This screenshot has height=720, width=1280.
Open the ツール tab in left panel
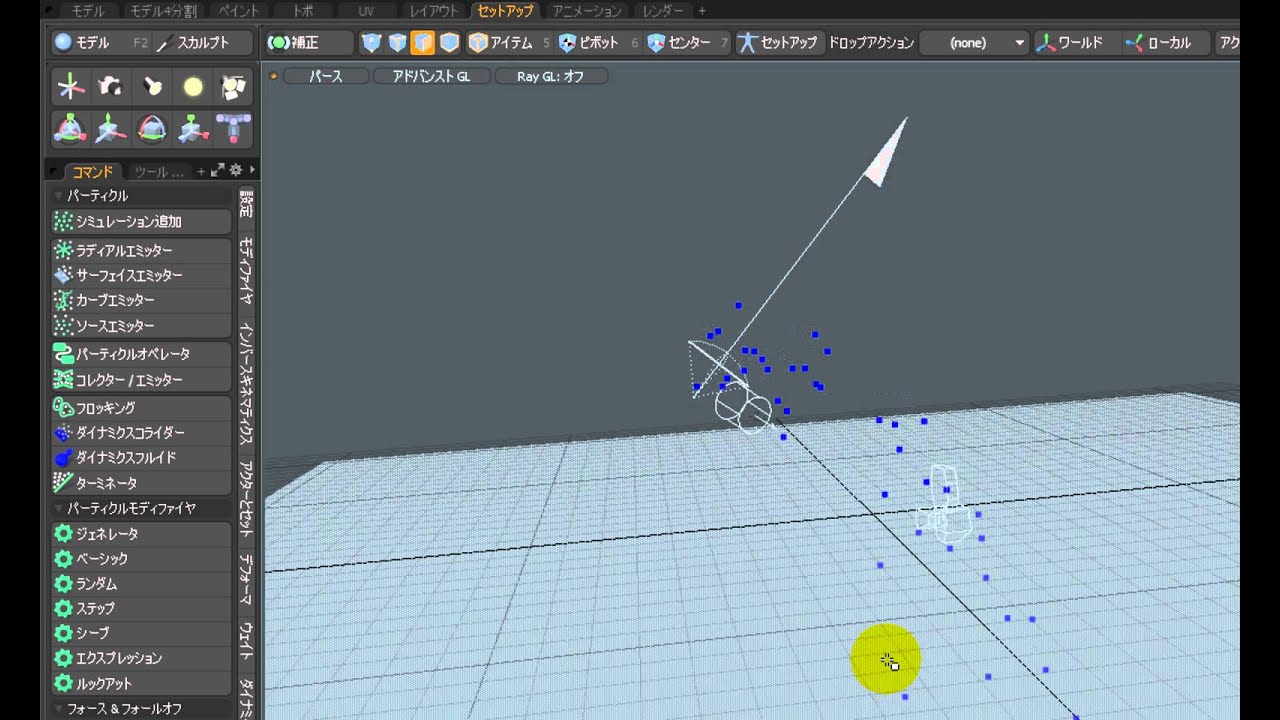point(158,171)
